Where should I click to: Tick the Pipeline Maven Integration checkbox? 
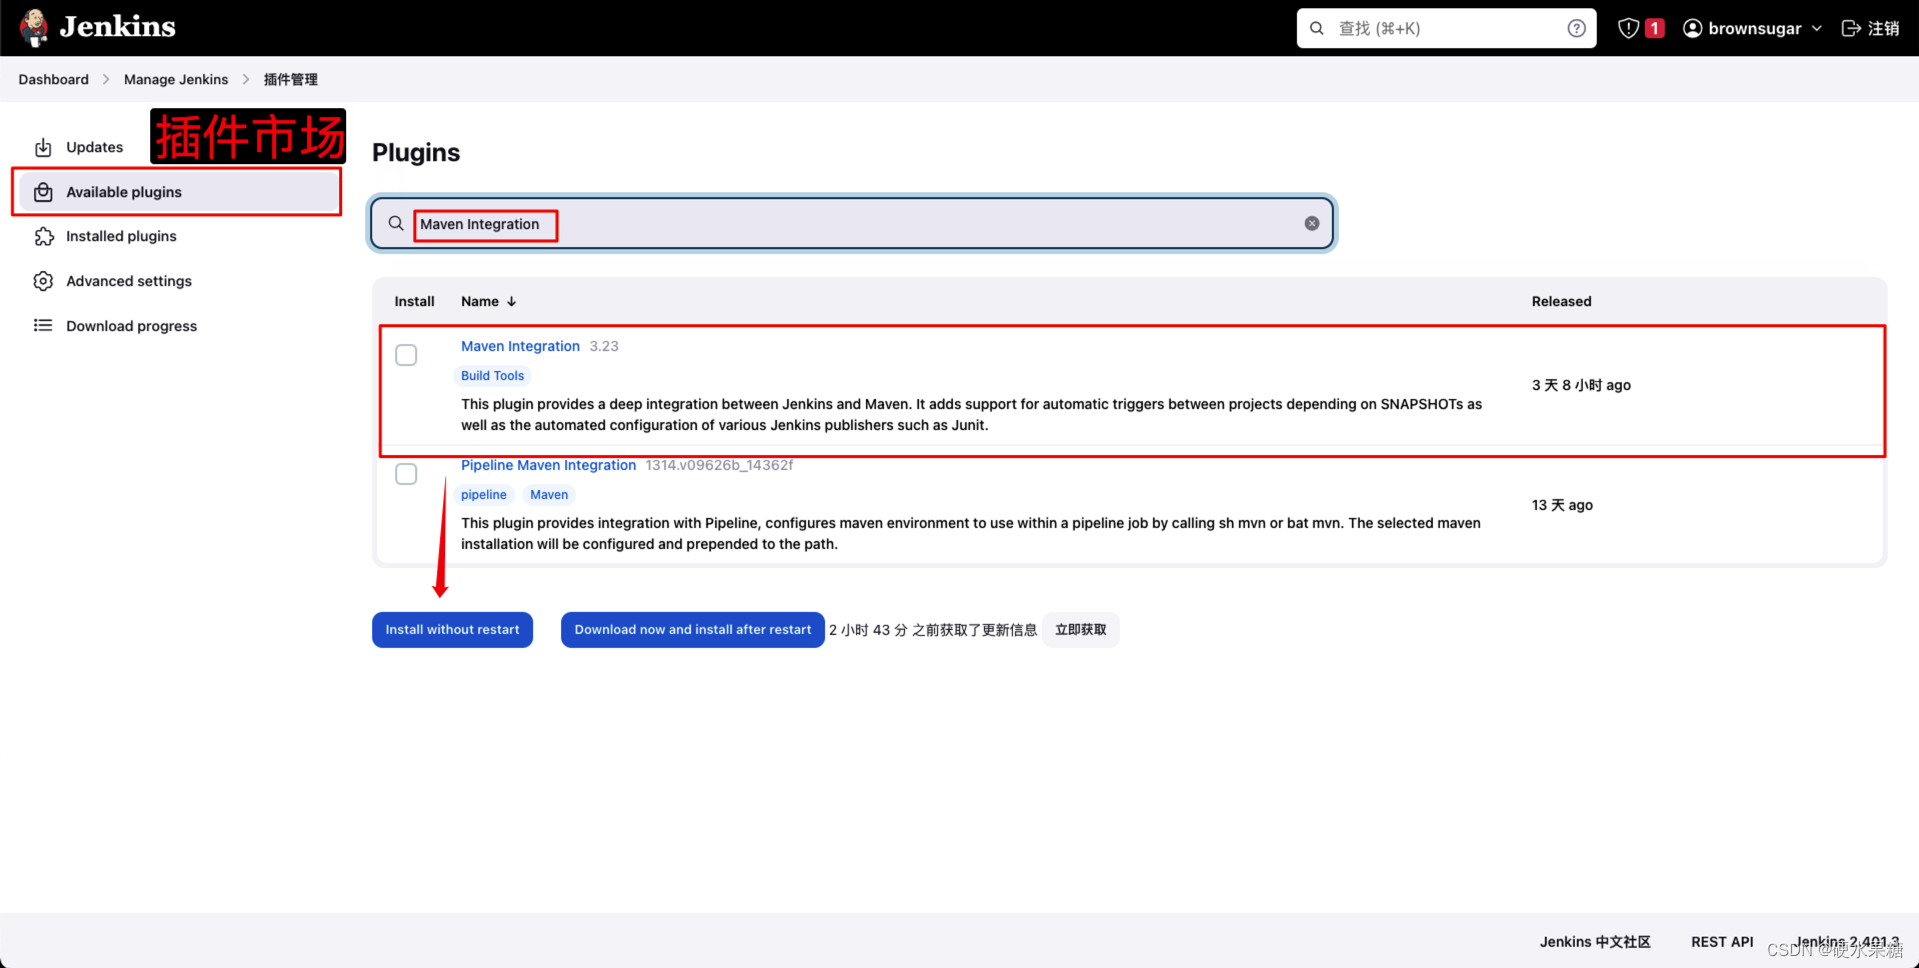[406, 474]
